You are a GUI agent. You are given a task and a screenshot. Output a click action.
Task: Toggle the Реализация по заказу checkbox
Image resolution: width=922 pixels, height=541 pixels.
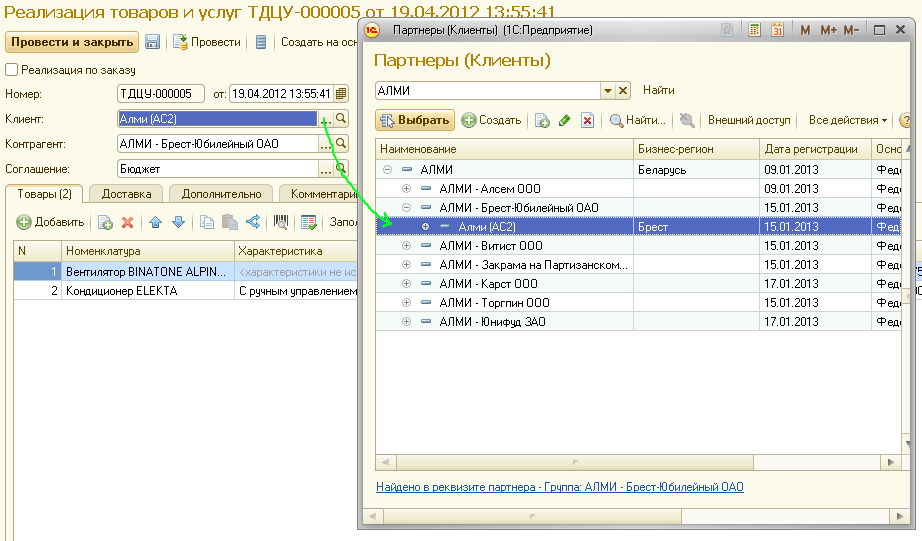(12, 70)
